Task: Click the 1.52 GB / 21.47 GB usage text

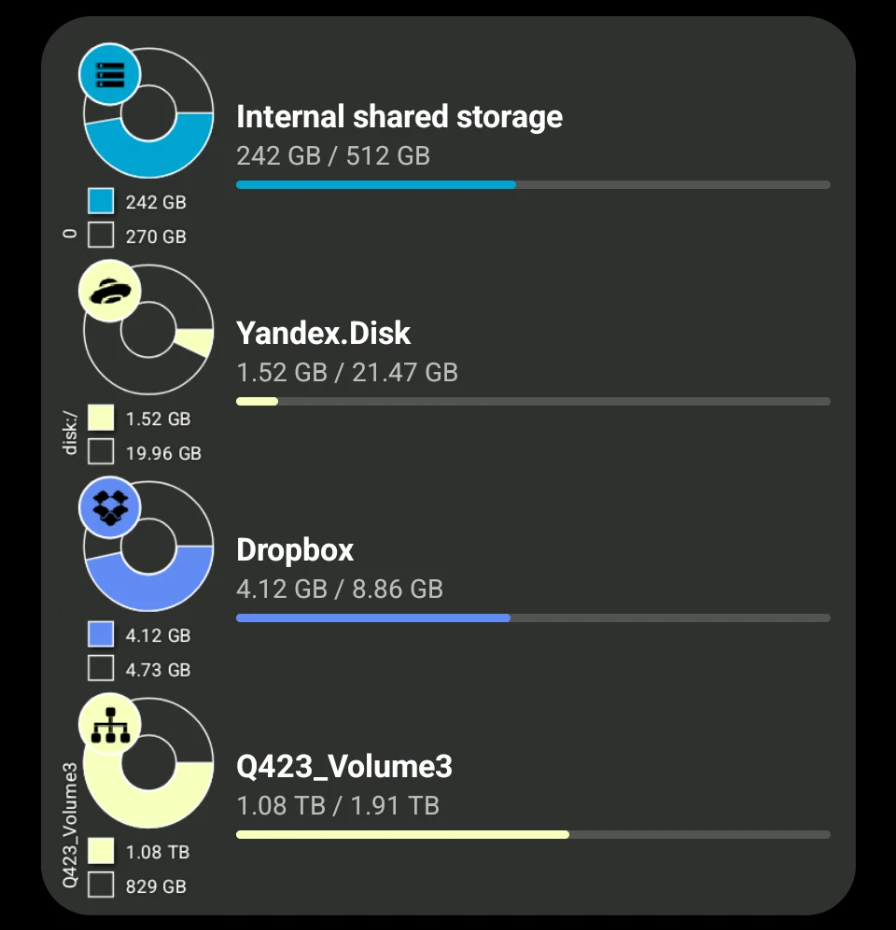Action: (x=347, y=372)
